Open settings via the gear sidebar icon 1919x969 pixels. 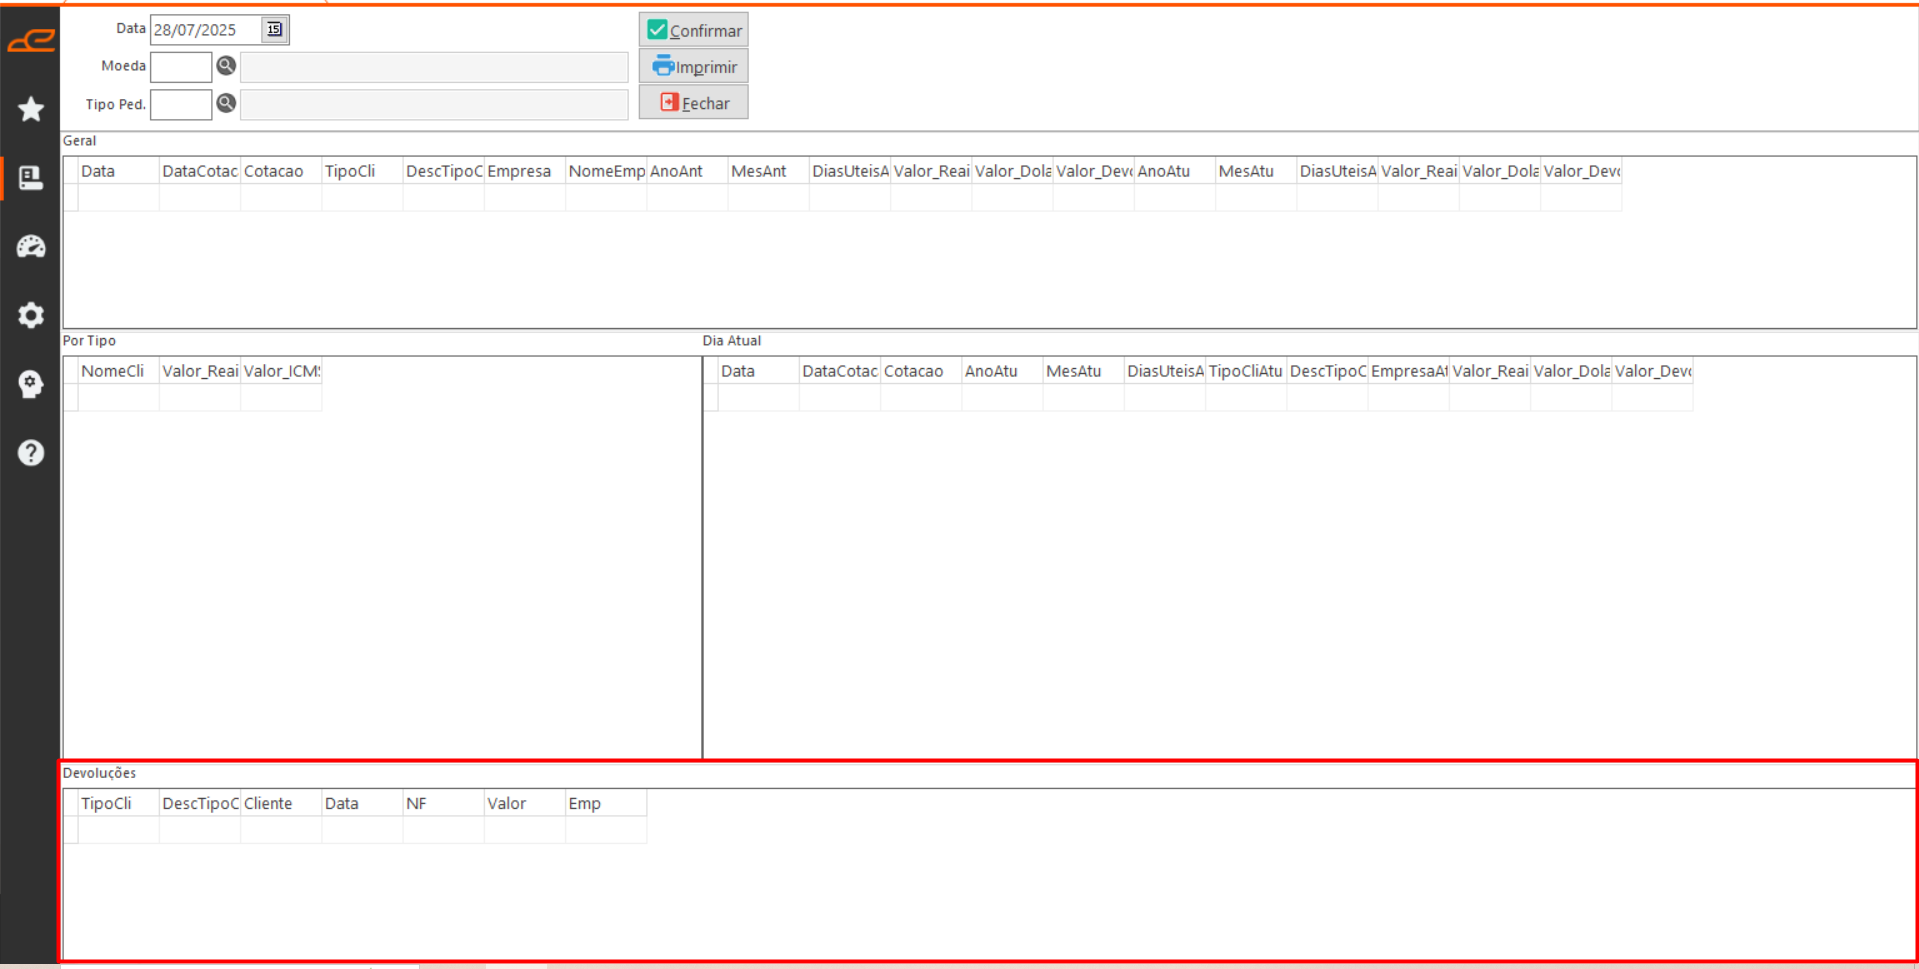coord(31,316)
